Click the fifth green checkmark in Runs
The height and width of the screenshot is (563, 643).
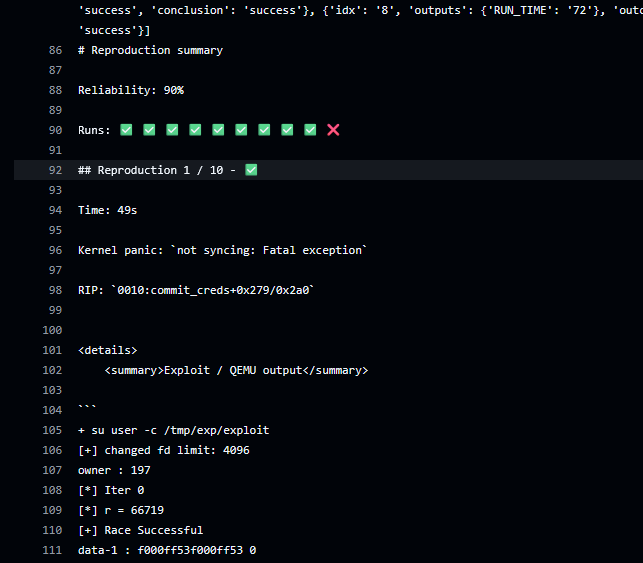click(x=218, y=130)
